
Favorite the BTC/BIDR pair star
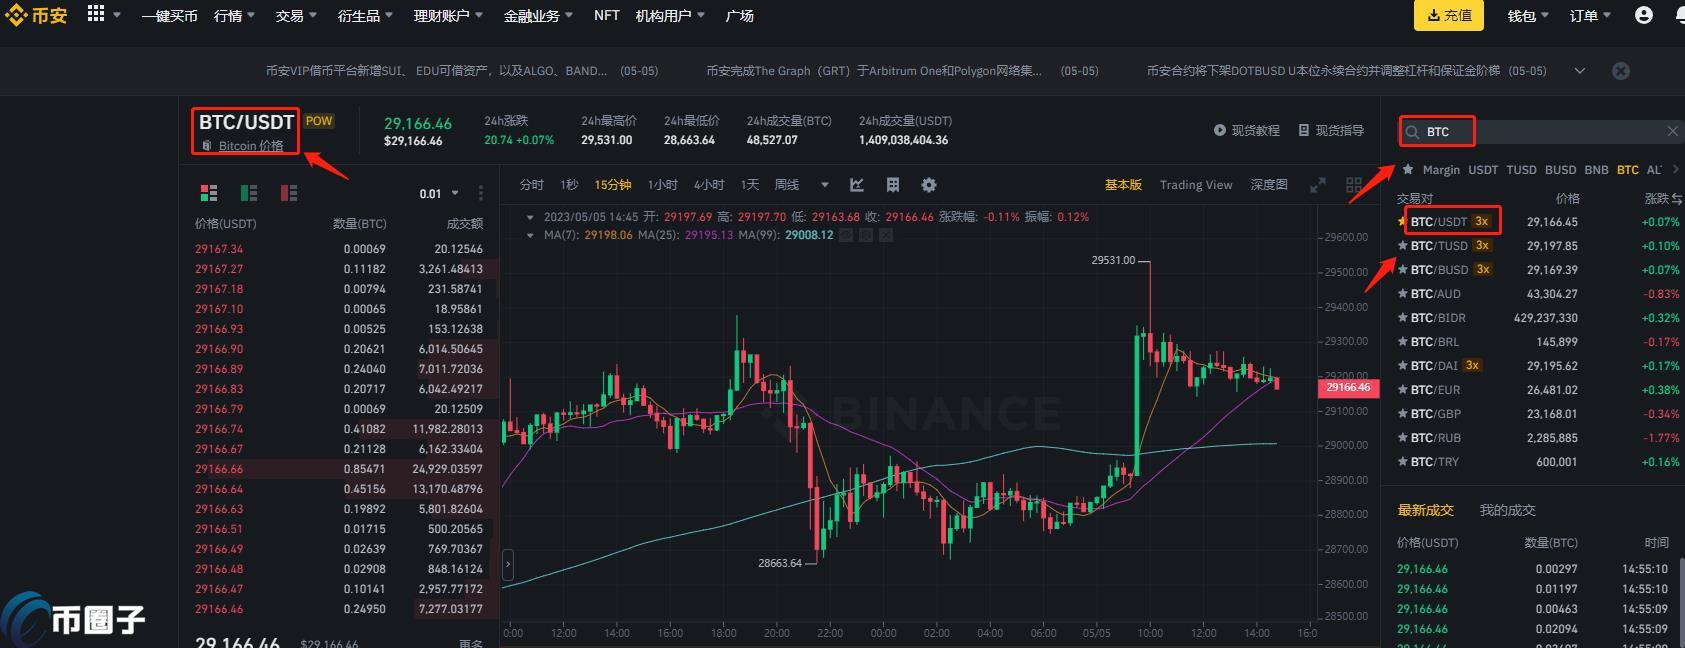[1402, 318]
